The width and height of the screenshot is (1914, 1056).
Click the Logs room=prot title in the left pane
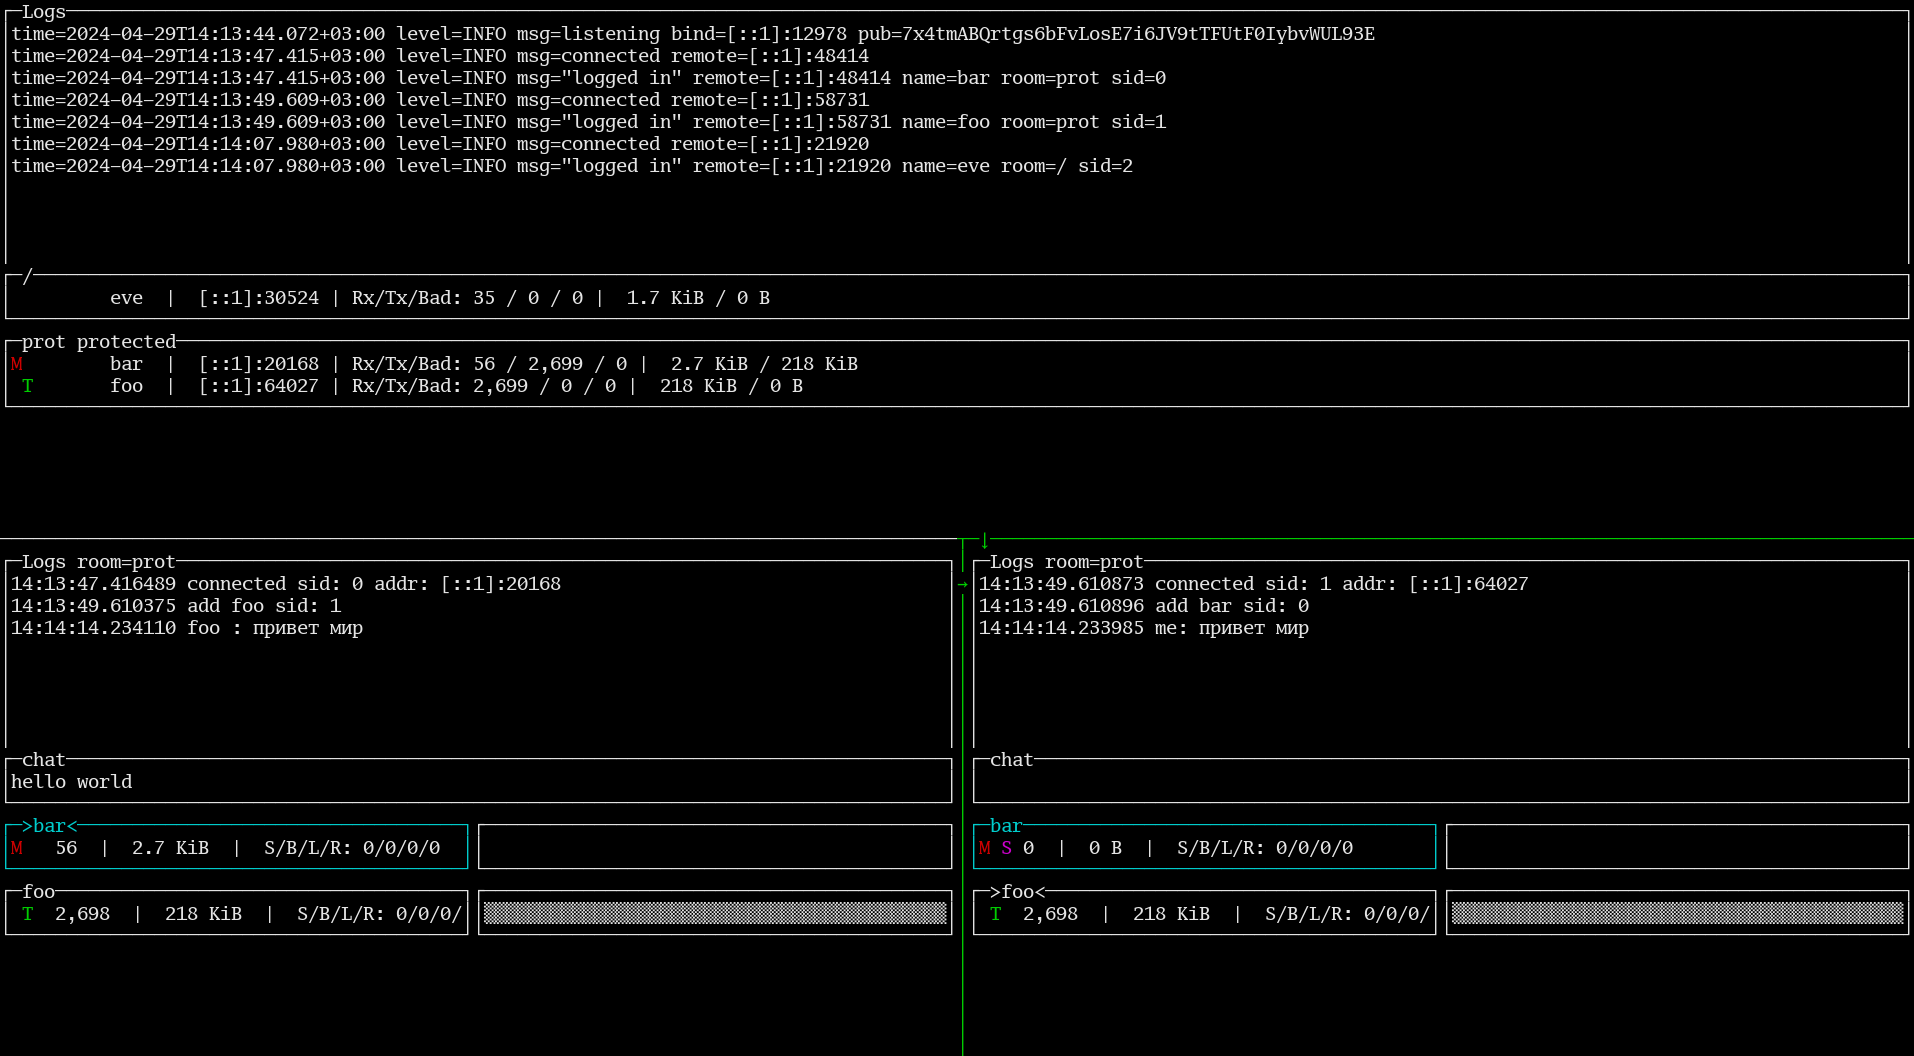(99, 562)
